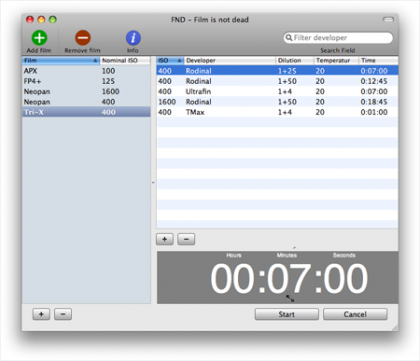The height and width of the screenshot is (361, 420).
Task: Select the Rodinal 1+50 0:12:45 row
Action: pos(277,81)
